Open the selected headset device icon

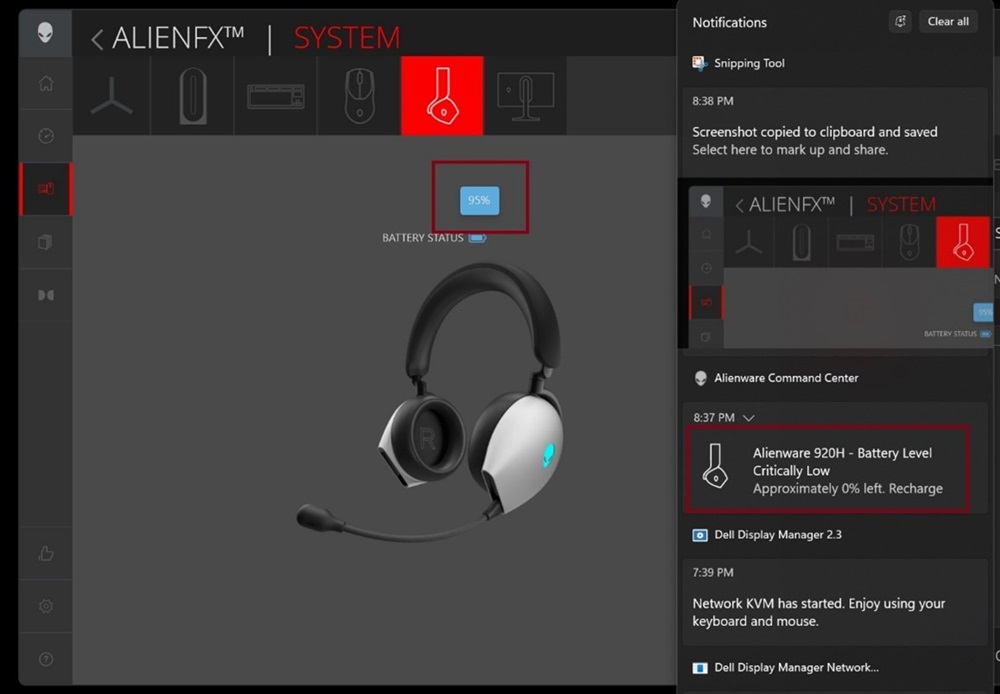pos(442,95)
